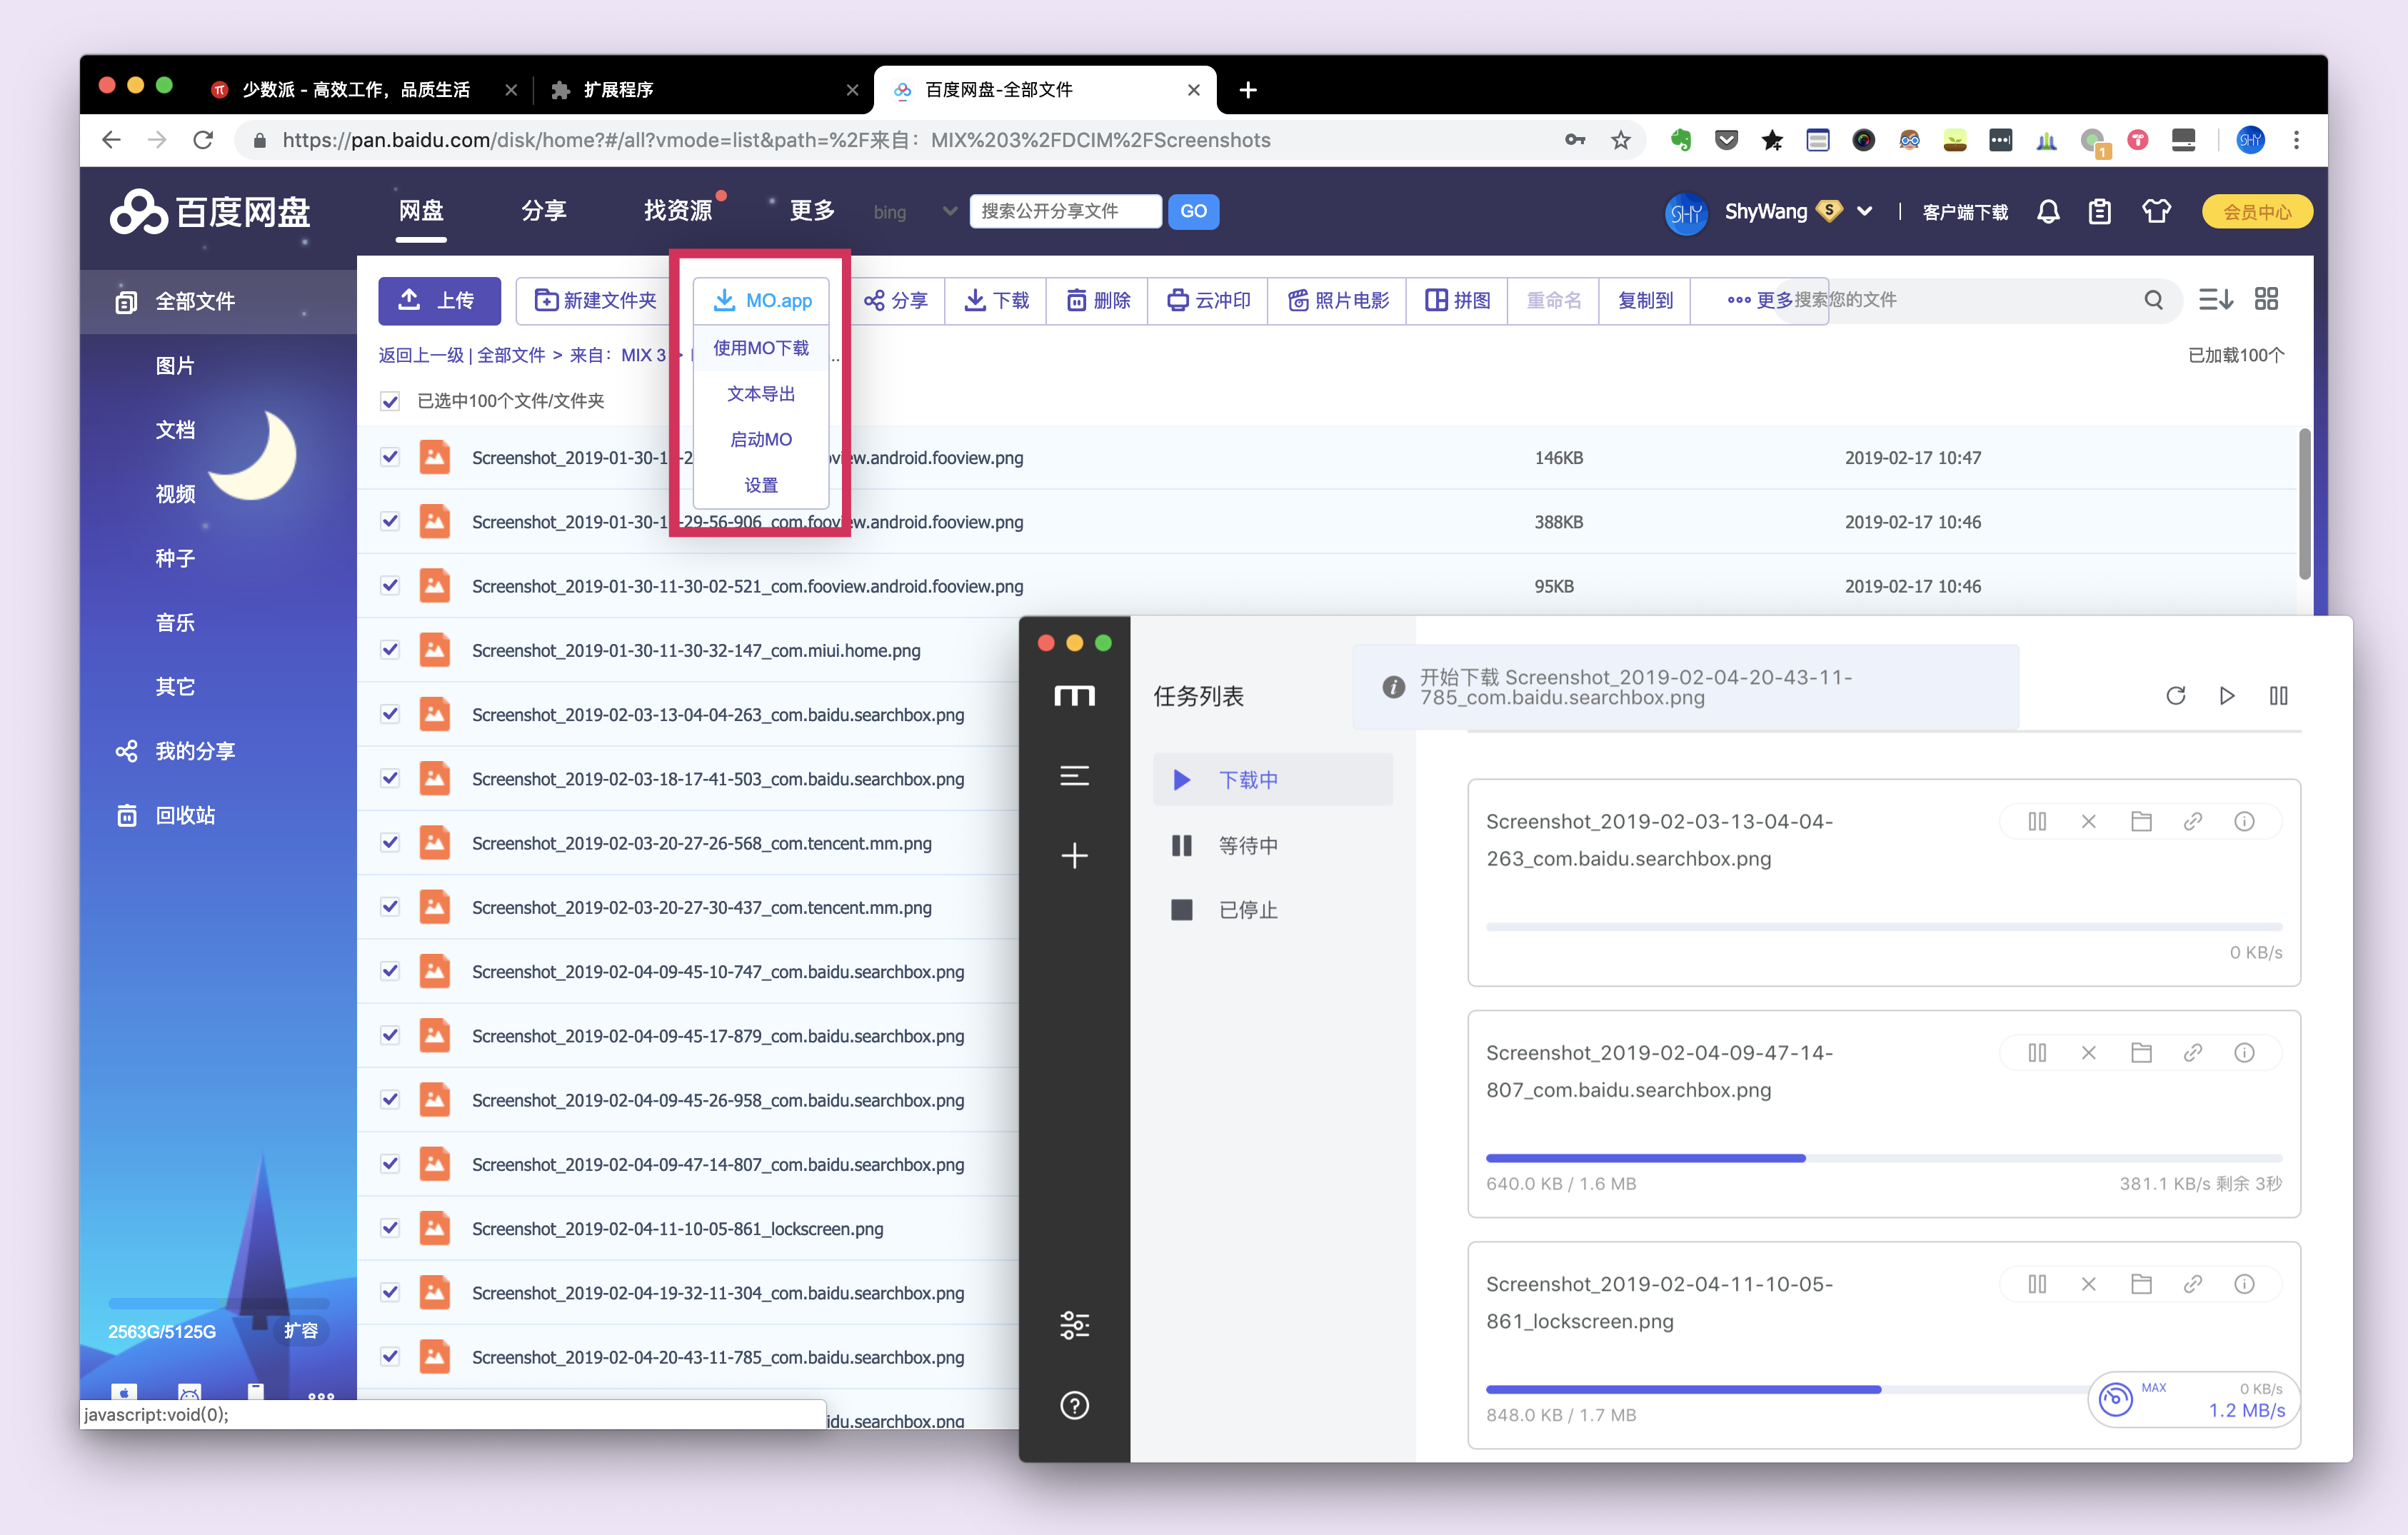The height and width of the screenshot is (1535, 2408).
Task: Select 文本导出 in MO.app menu
Action: pos(760,394)
